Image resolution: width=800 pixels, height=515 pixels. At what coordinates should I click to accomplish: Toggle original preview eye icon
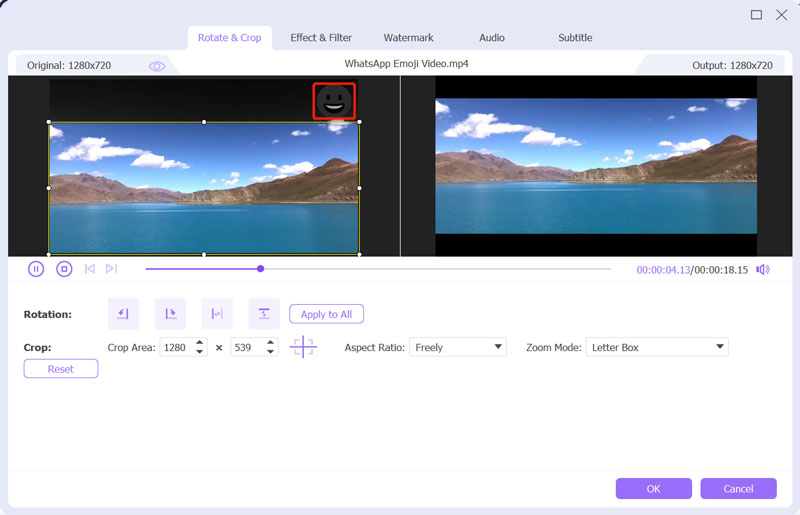click(157, 66)
